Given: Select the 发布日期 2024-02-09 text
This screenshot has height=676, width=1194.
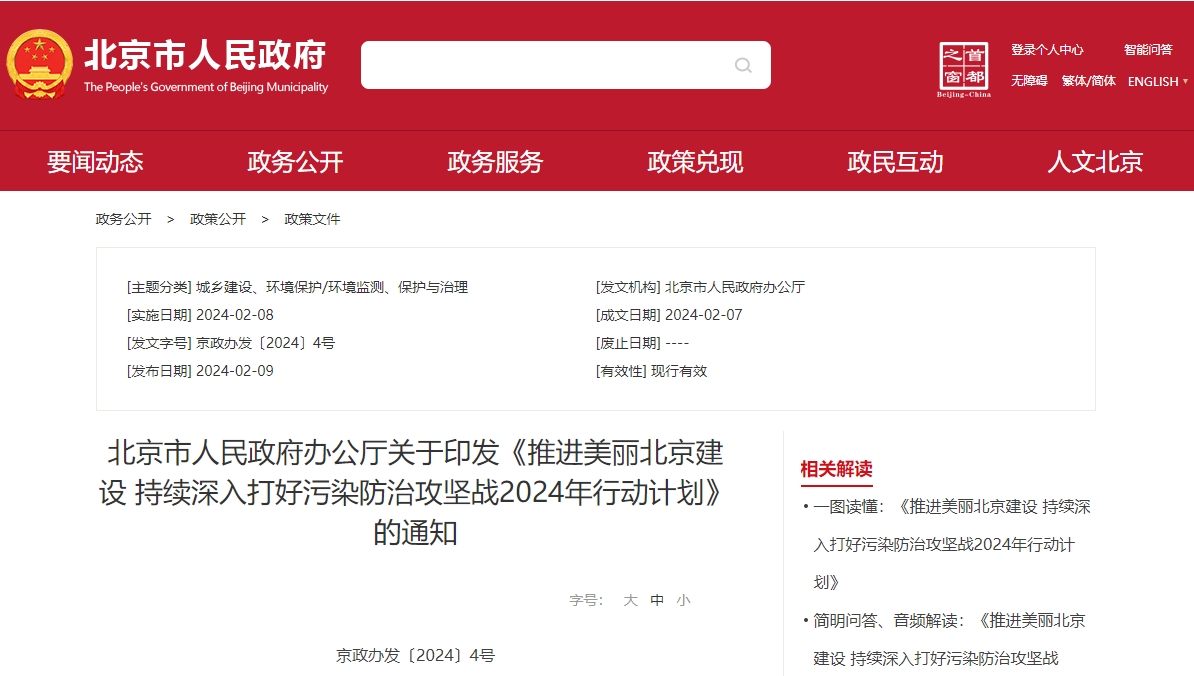Looking at the screenshot, I should click(200, 371).
